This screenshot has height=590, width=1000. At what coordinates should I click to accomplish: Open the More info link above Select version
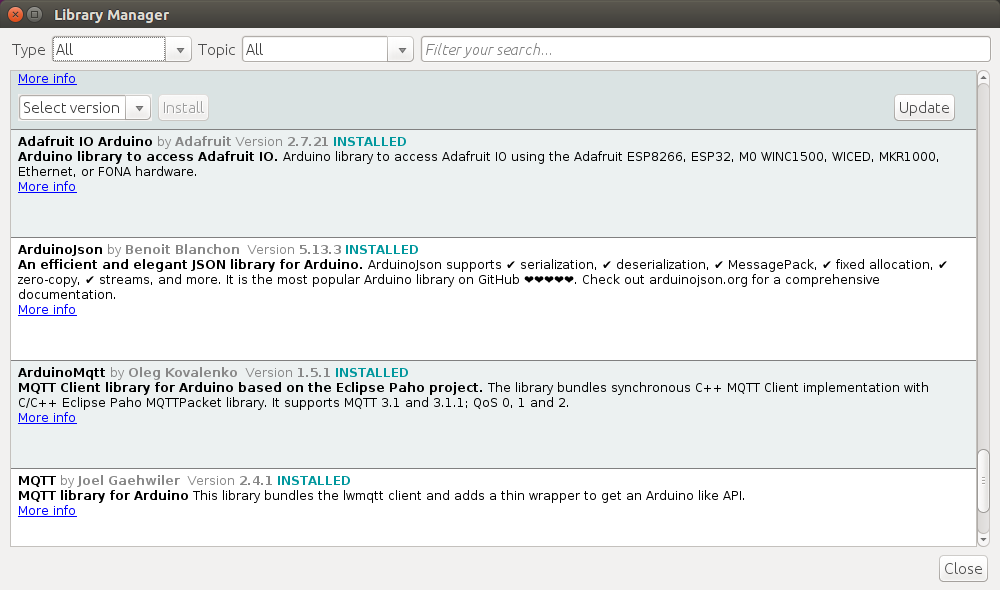tap(47, 78)
